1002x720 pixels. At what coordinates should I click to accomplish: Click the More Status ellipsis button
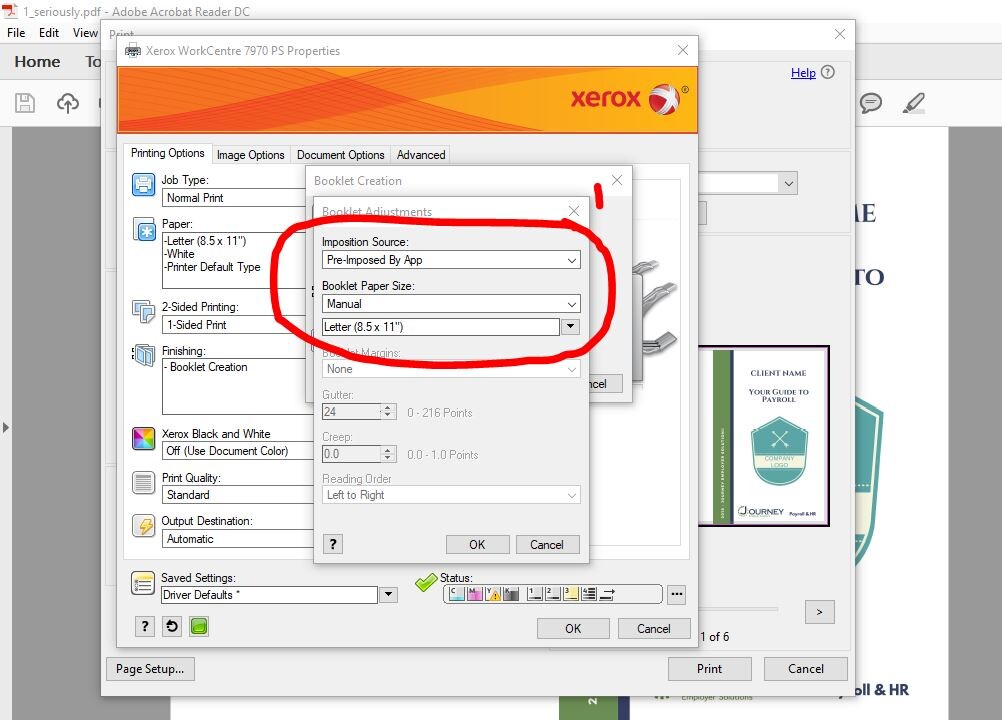[x=677, y=595]
